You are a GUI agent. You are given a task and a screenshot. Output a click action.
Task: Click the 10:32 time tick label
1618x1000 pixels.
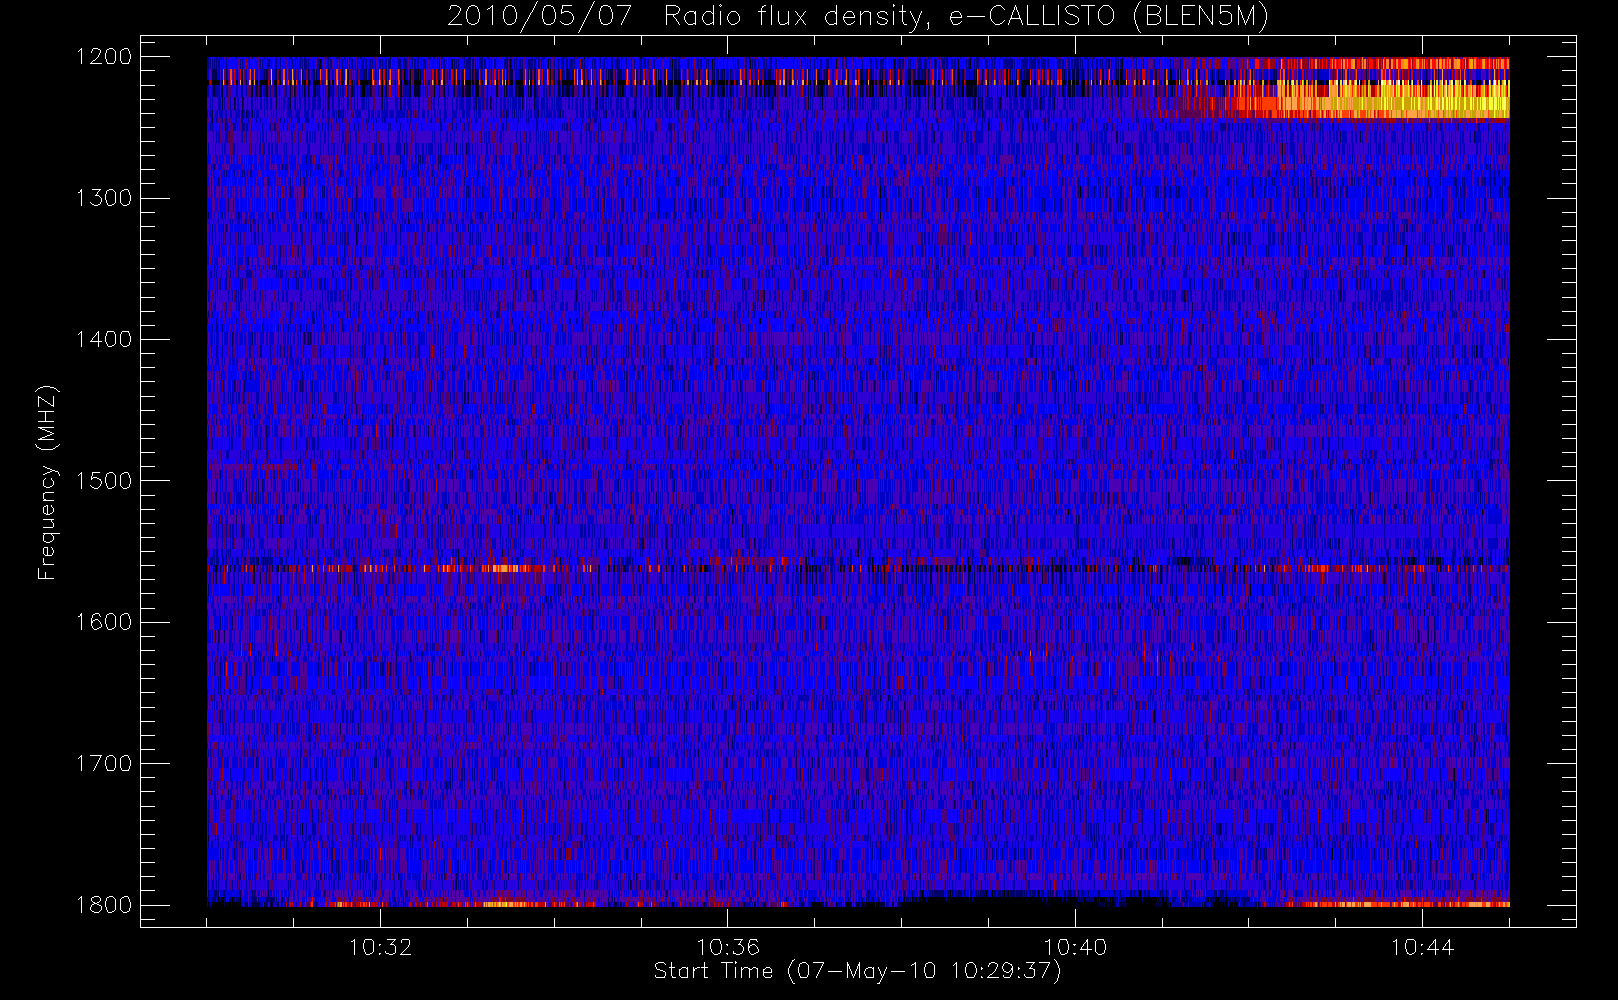tap(380, 946)
